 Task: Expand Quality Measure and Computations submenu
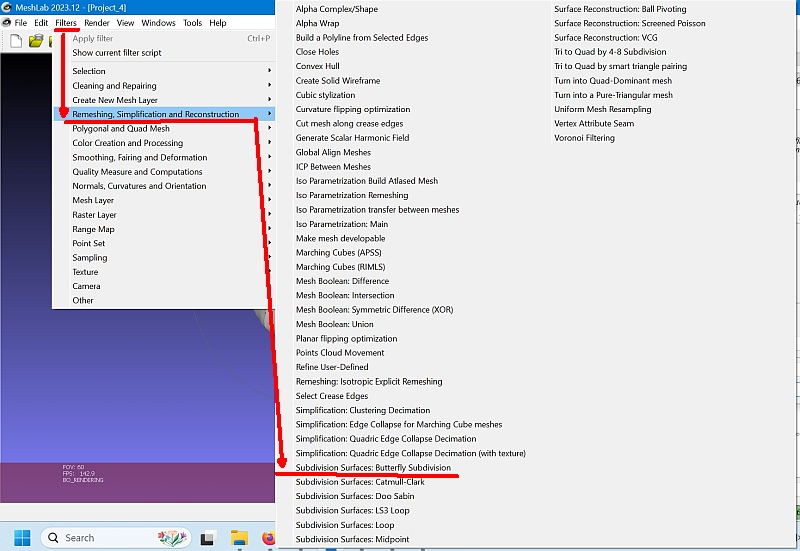coord(163,171)
